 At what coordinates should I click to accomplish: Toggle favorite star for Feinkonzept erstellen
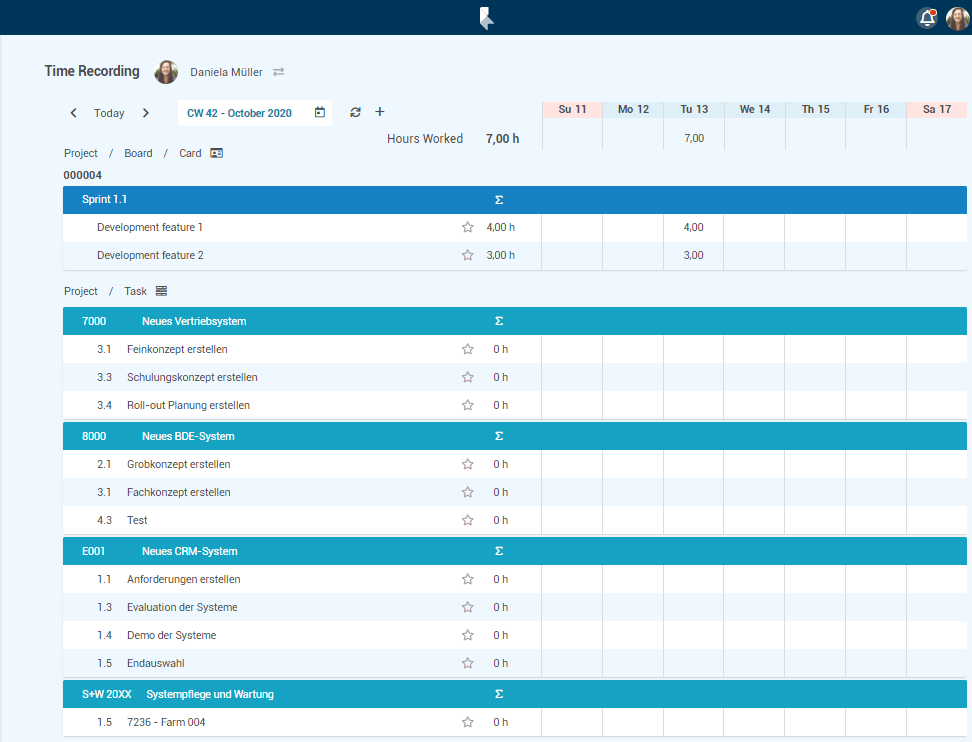(467, 349)
